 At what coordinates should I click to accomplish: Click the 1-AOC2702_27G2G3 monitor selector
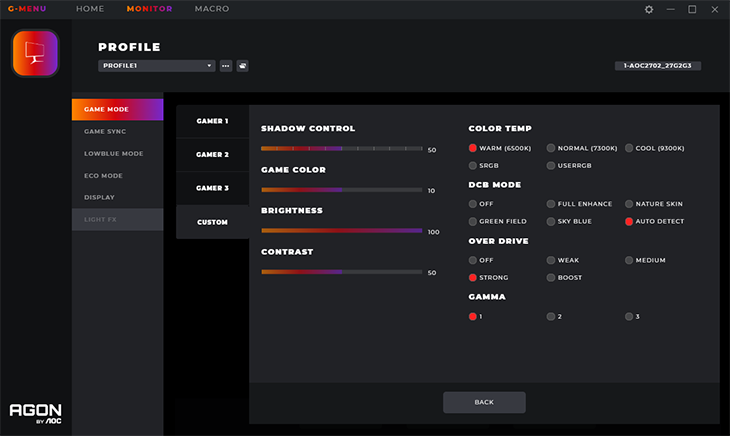pos(657,66)
